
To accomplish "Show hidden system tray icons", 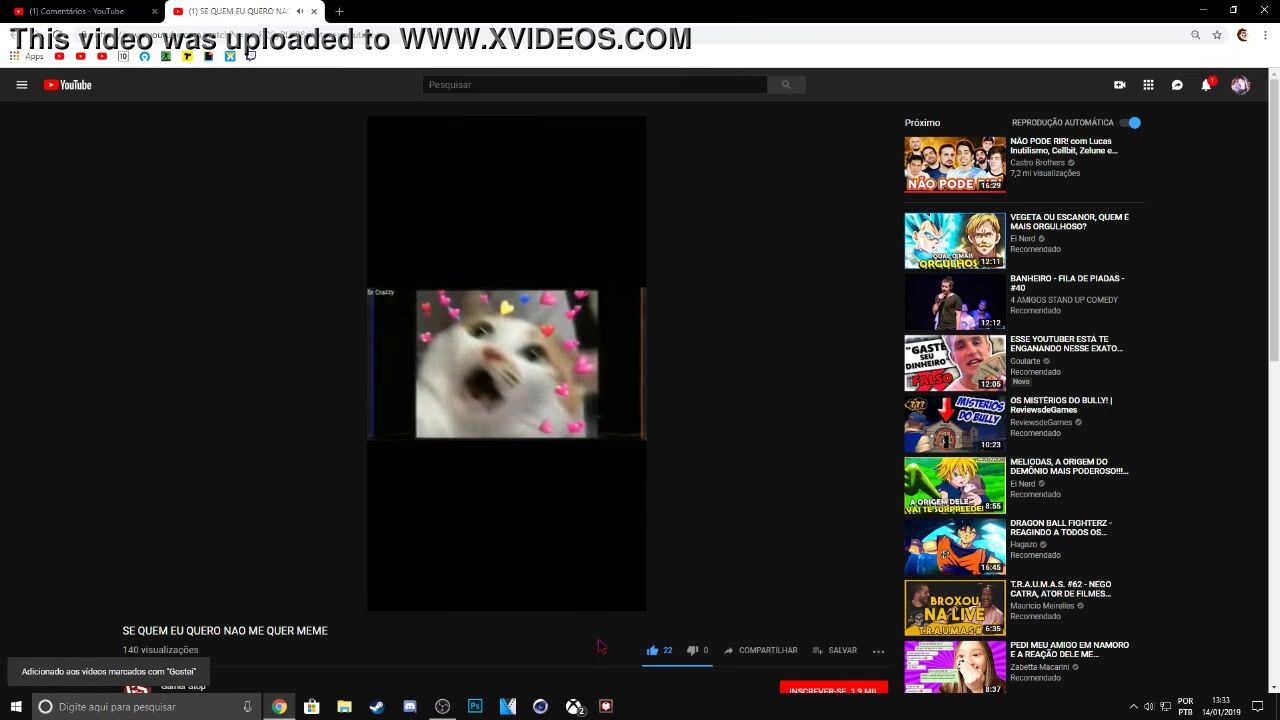I will click(x=1133, y=707).
